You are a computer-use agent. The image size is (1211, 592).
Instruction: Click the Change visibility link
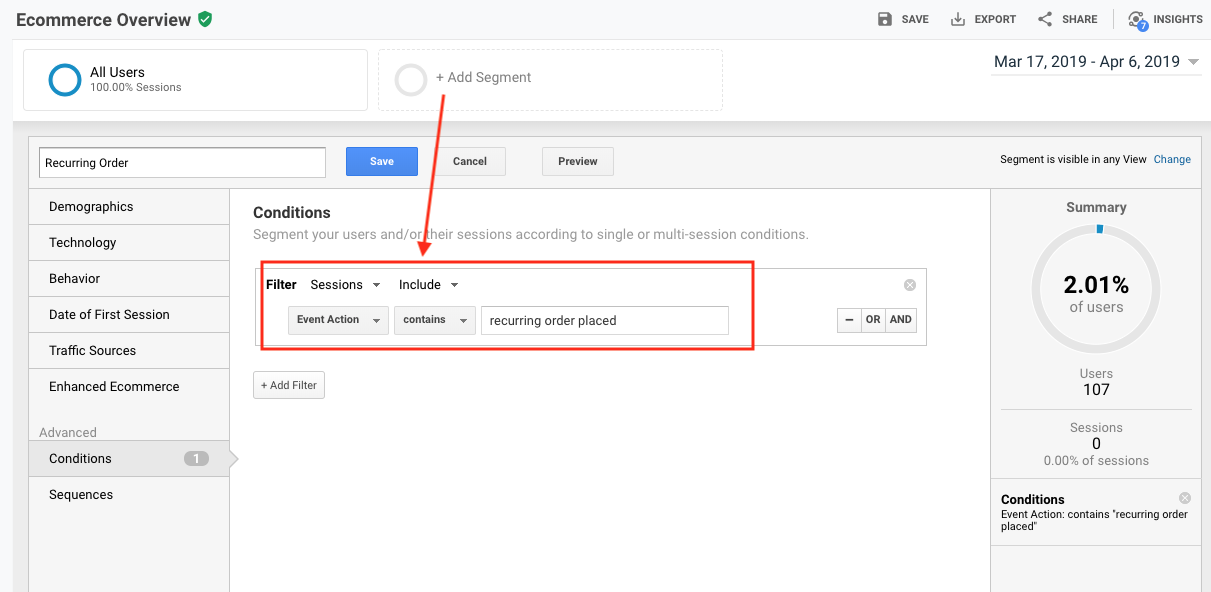[1172, 159]
